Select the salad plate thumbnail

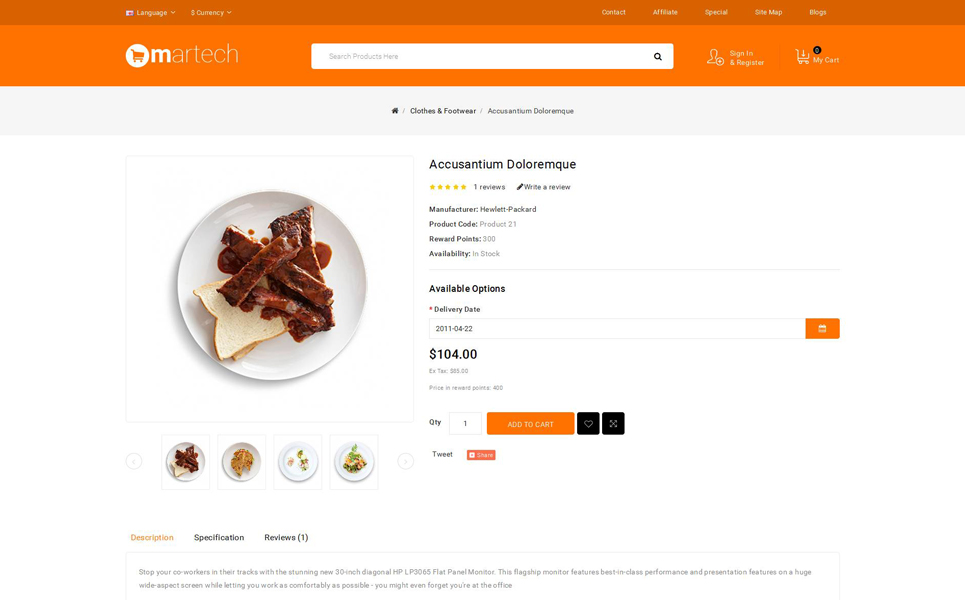(x=354, y=462)
